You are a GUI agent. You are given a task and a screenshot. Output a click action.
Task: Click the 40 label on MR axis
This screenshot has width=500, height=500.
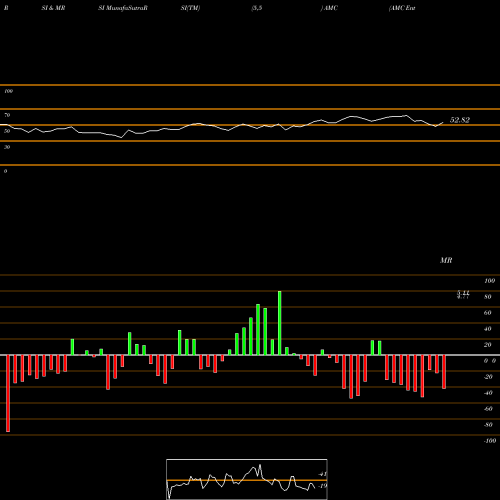pos(488,329)
